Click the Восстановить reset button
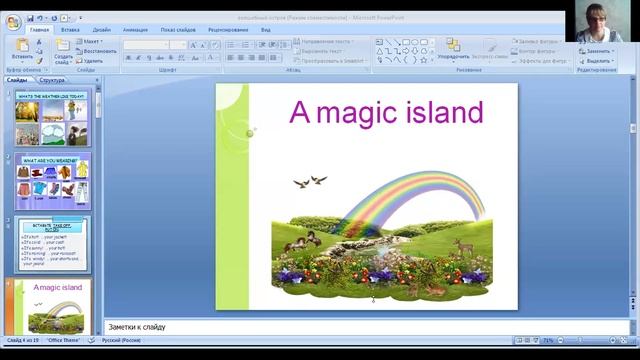This screenshot has height=360, width=640. pos(96,51)
